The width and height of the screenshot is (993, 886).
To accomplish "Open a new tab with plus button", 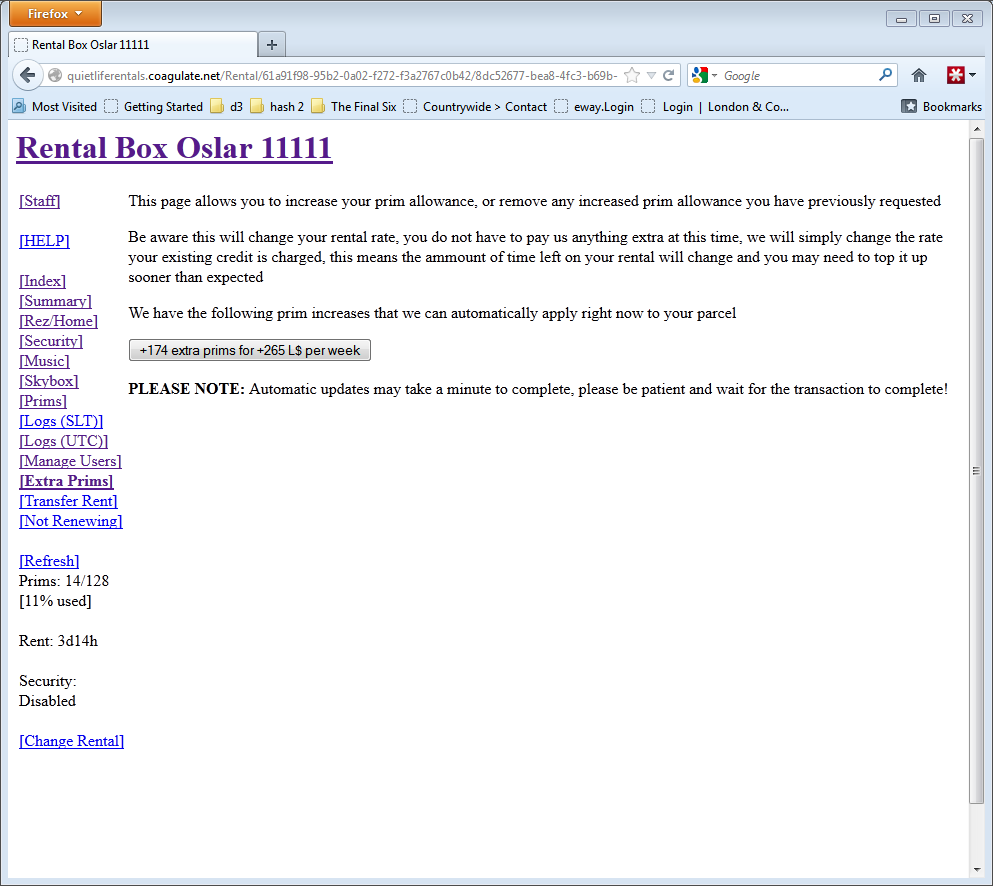I will [272, 45].
